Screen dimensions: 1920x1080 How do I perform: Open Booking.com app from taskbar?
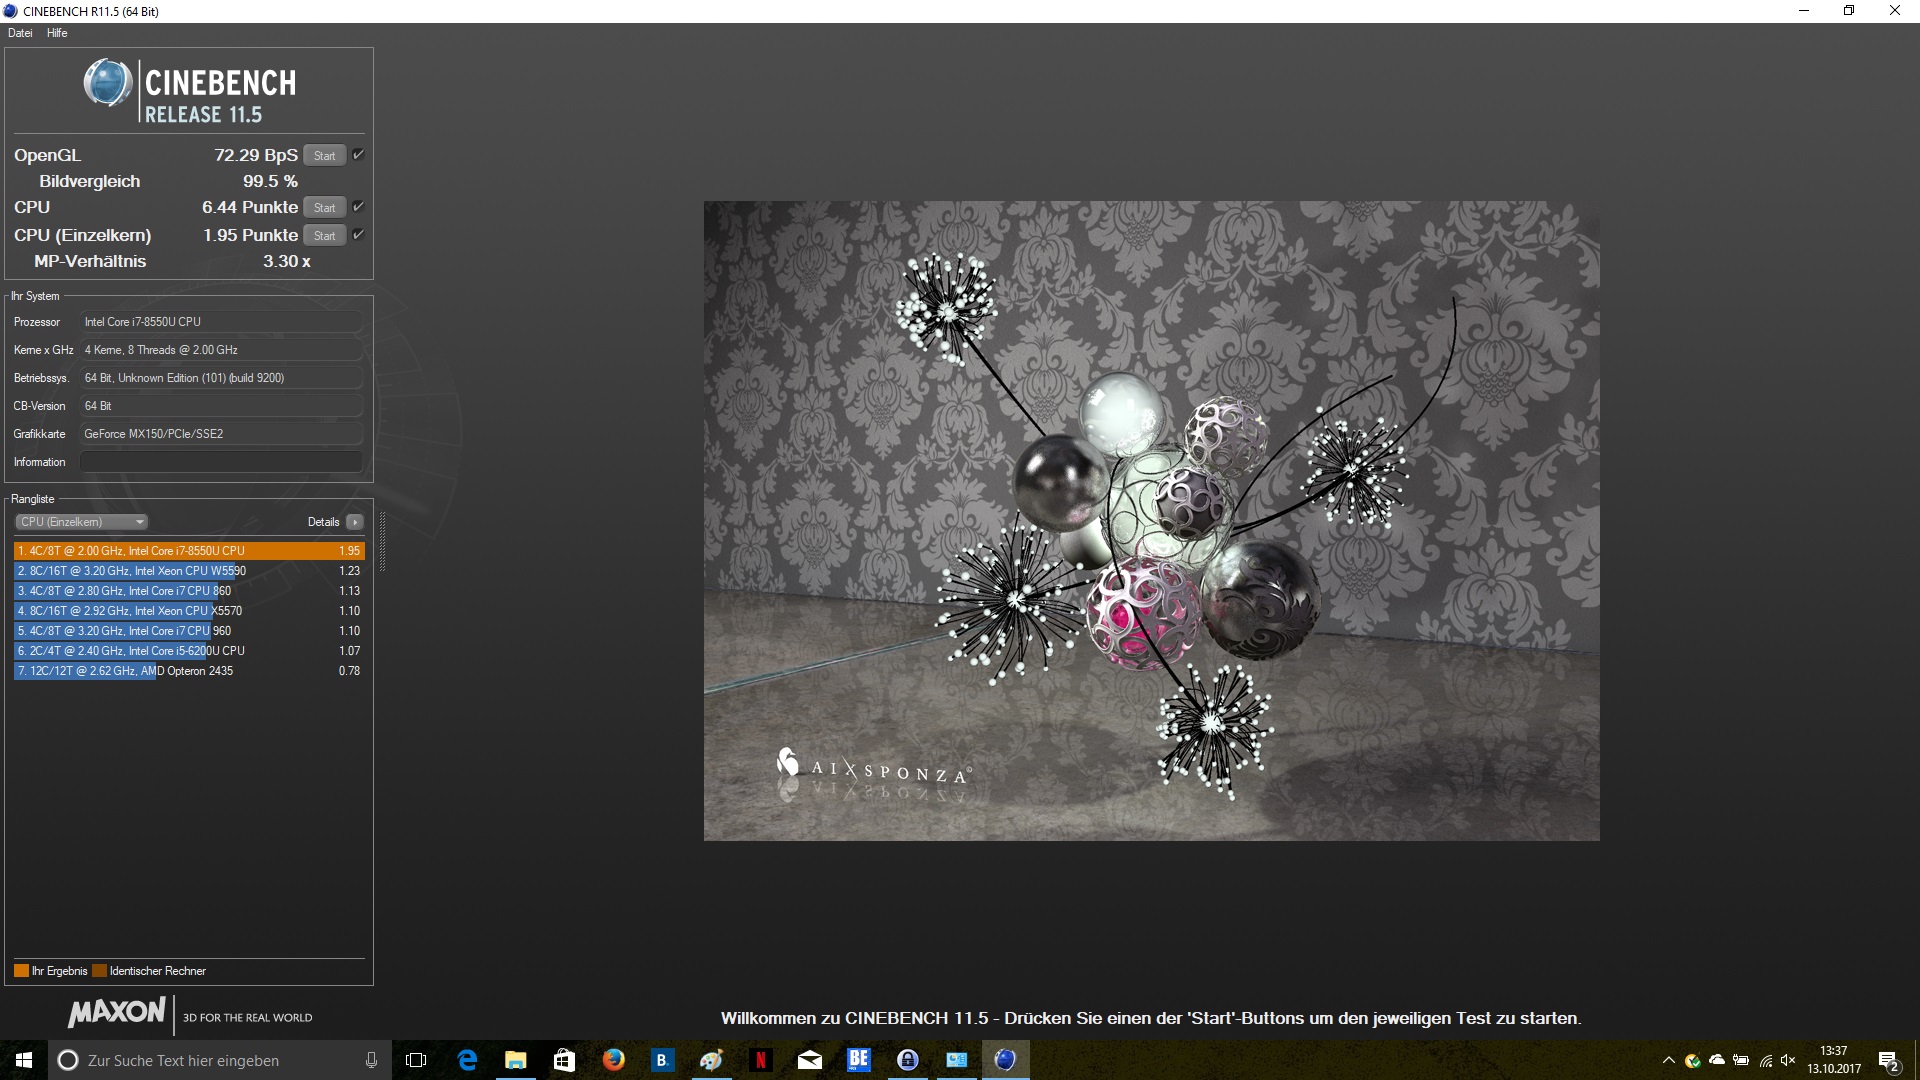661,1060
